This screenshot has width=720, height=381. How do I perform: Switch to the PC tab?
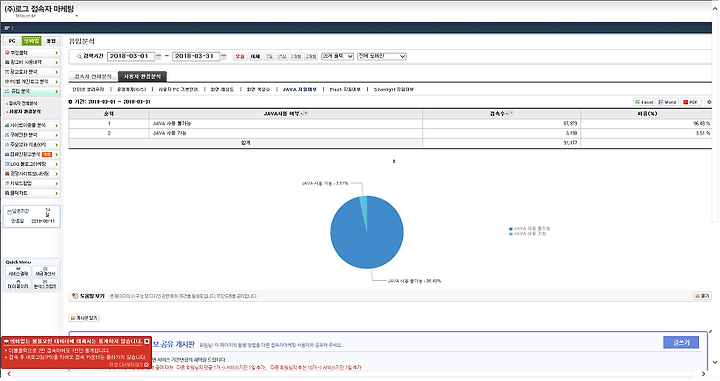pos(12,41)
